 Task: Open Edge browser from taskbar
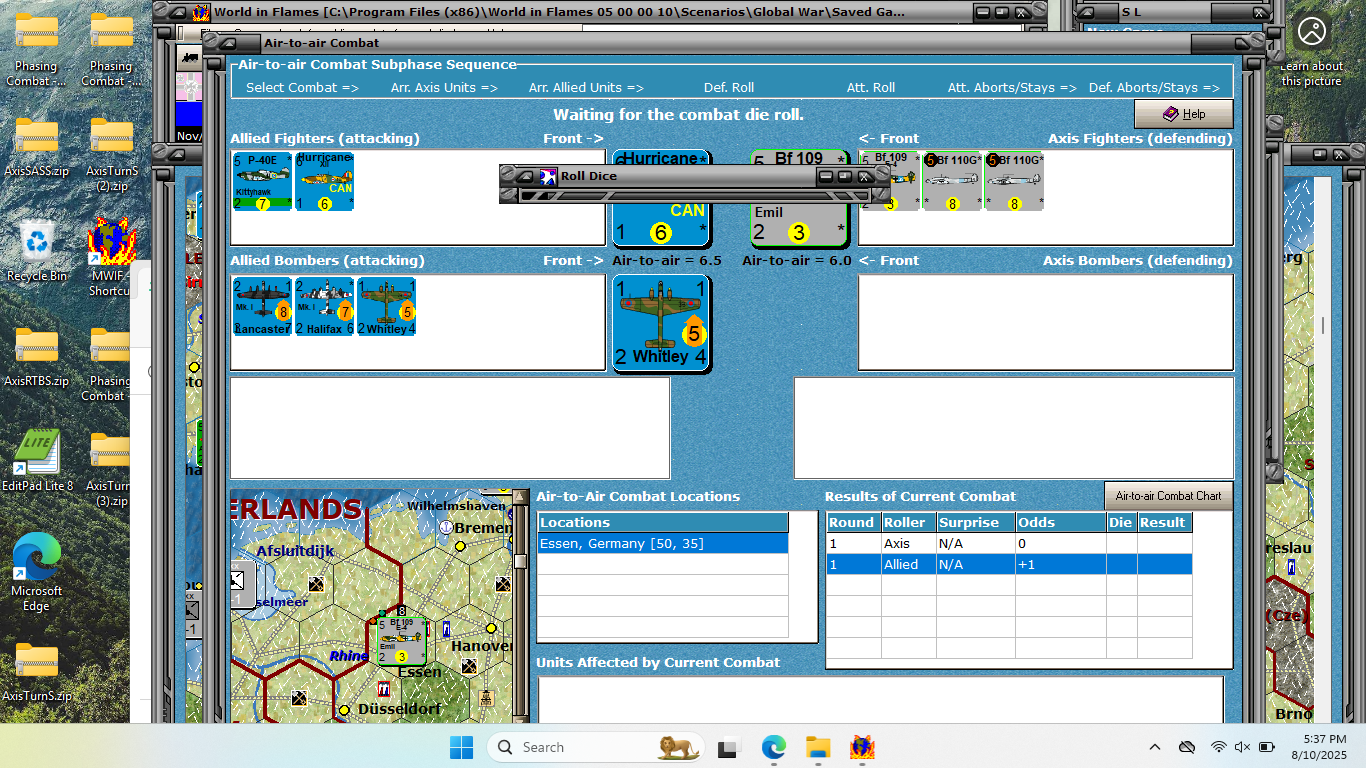tap(774, 747)
